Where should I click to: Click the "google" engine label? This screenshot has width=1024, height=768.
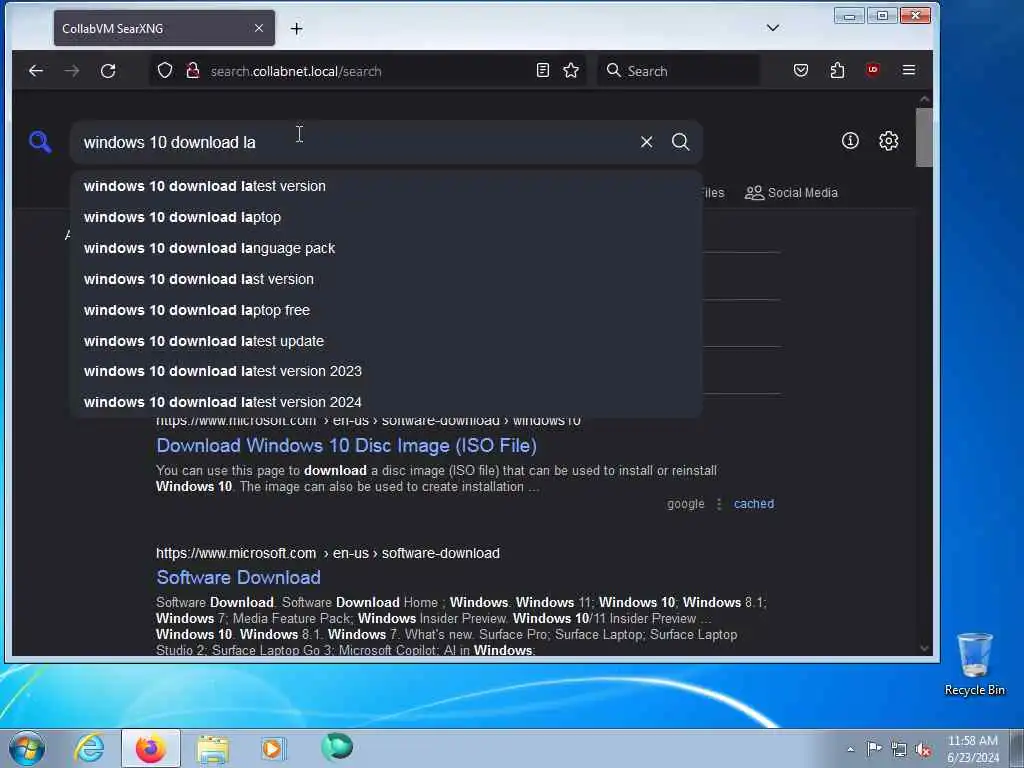click(685, 504)
